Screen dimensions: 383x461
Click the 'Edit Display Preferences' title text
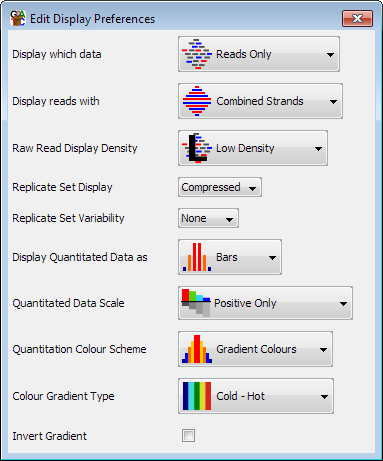[92, 19]
